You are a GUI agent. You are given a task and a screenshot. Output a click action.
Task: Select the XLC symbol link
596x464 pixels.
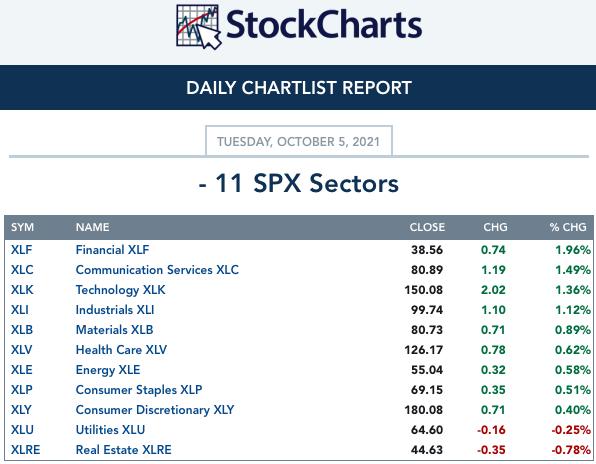[22, 270]
